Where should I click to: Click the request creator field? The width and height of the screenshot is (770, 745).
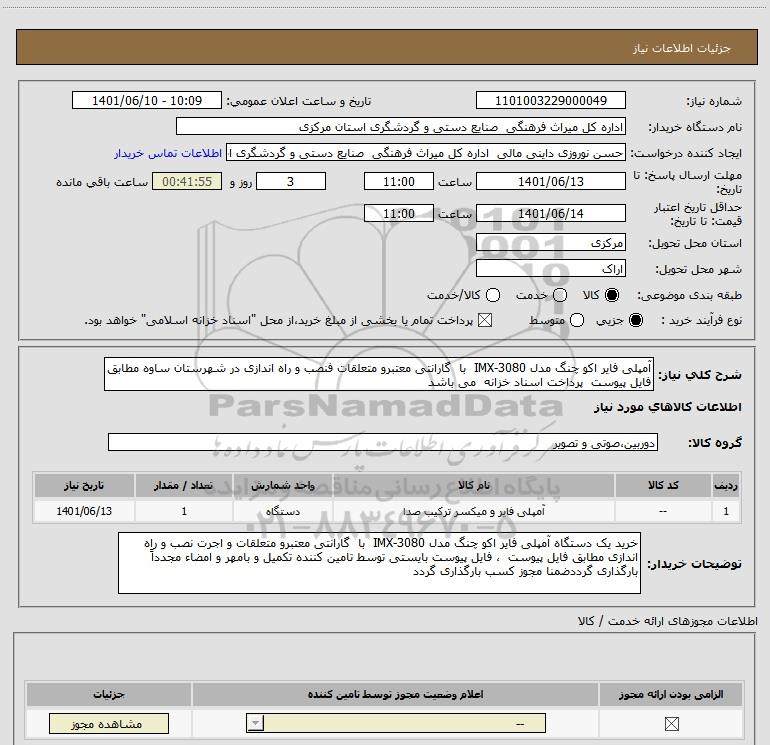[426, 153]
